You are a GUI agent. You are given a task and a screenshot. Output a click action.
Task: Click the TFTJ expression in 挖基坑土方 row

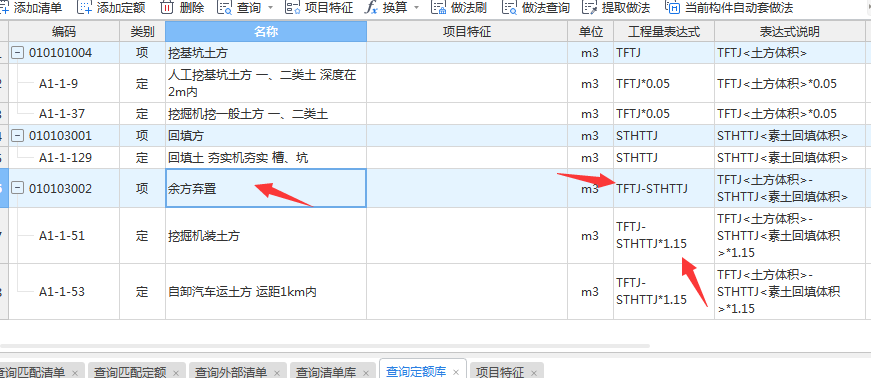coord(664,53)
